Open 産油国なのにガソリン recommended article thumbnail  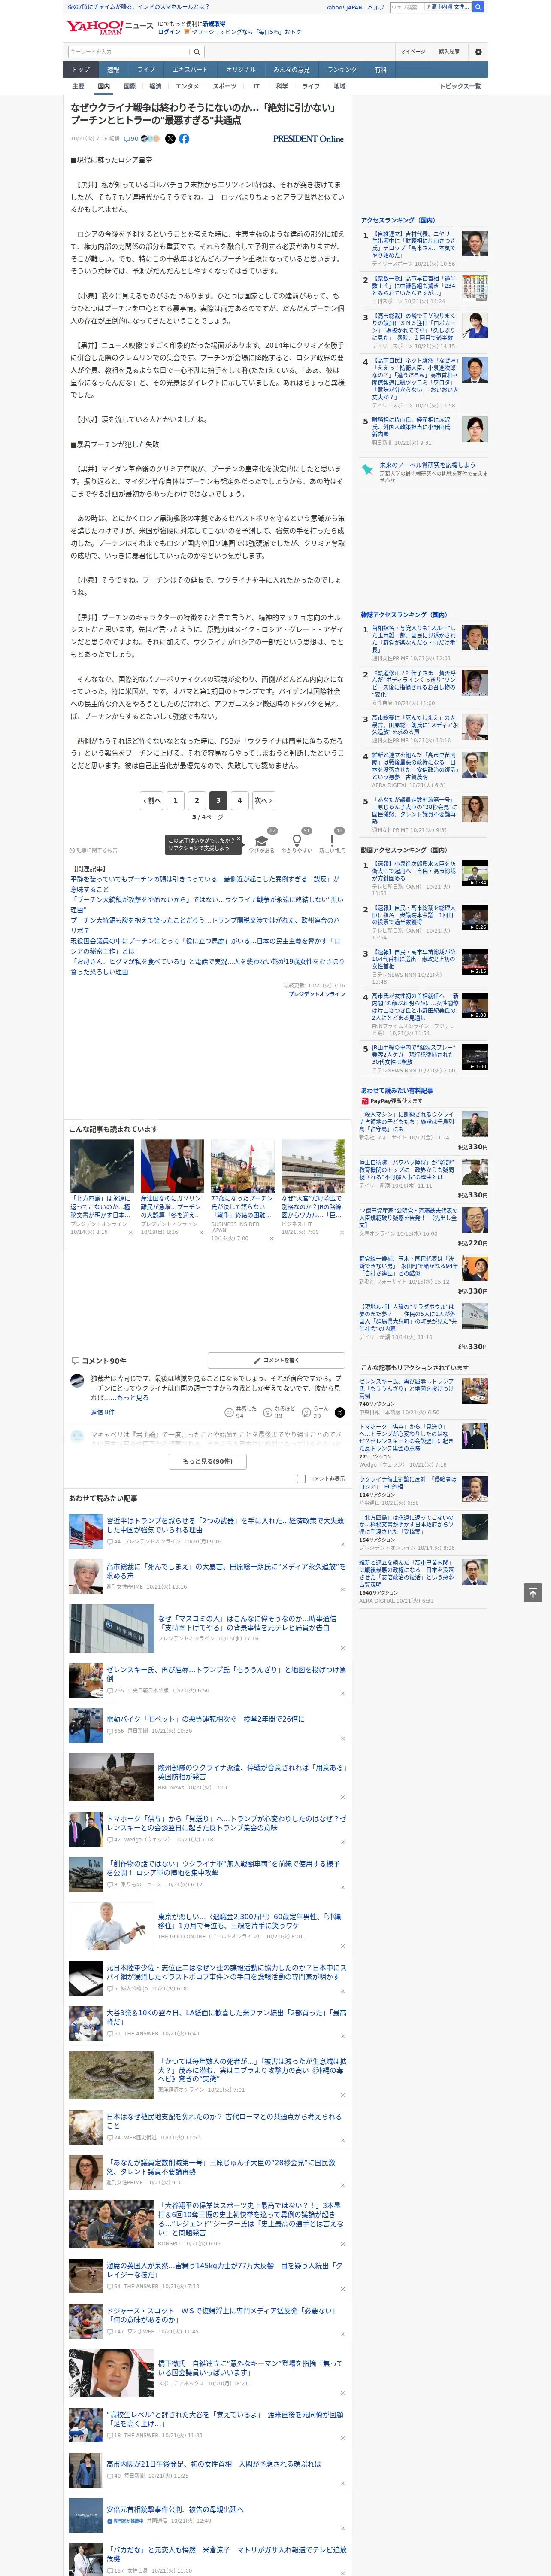coord(172,1167)
